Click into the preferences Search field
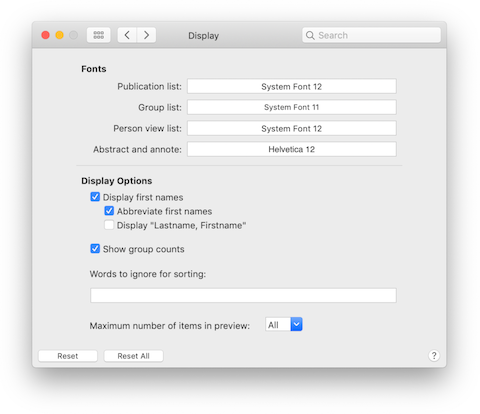Image resolution: width=480 pixels, height=414 pixels. click(x=371, y=35)
